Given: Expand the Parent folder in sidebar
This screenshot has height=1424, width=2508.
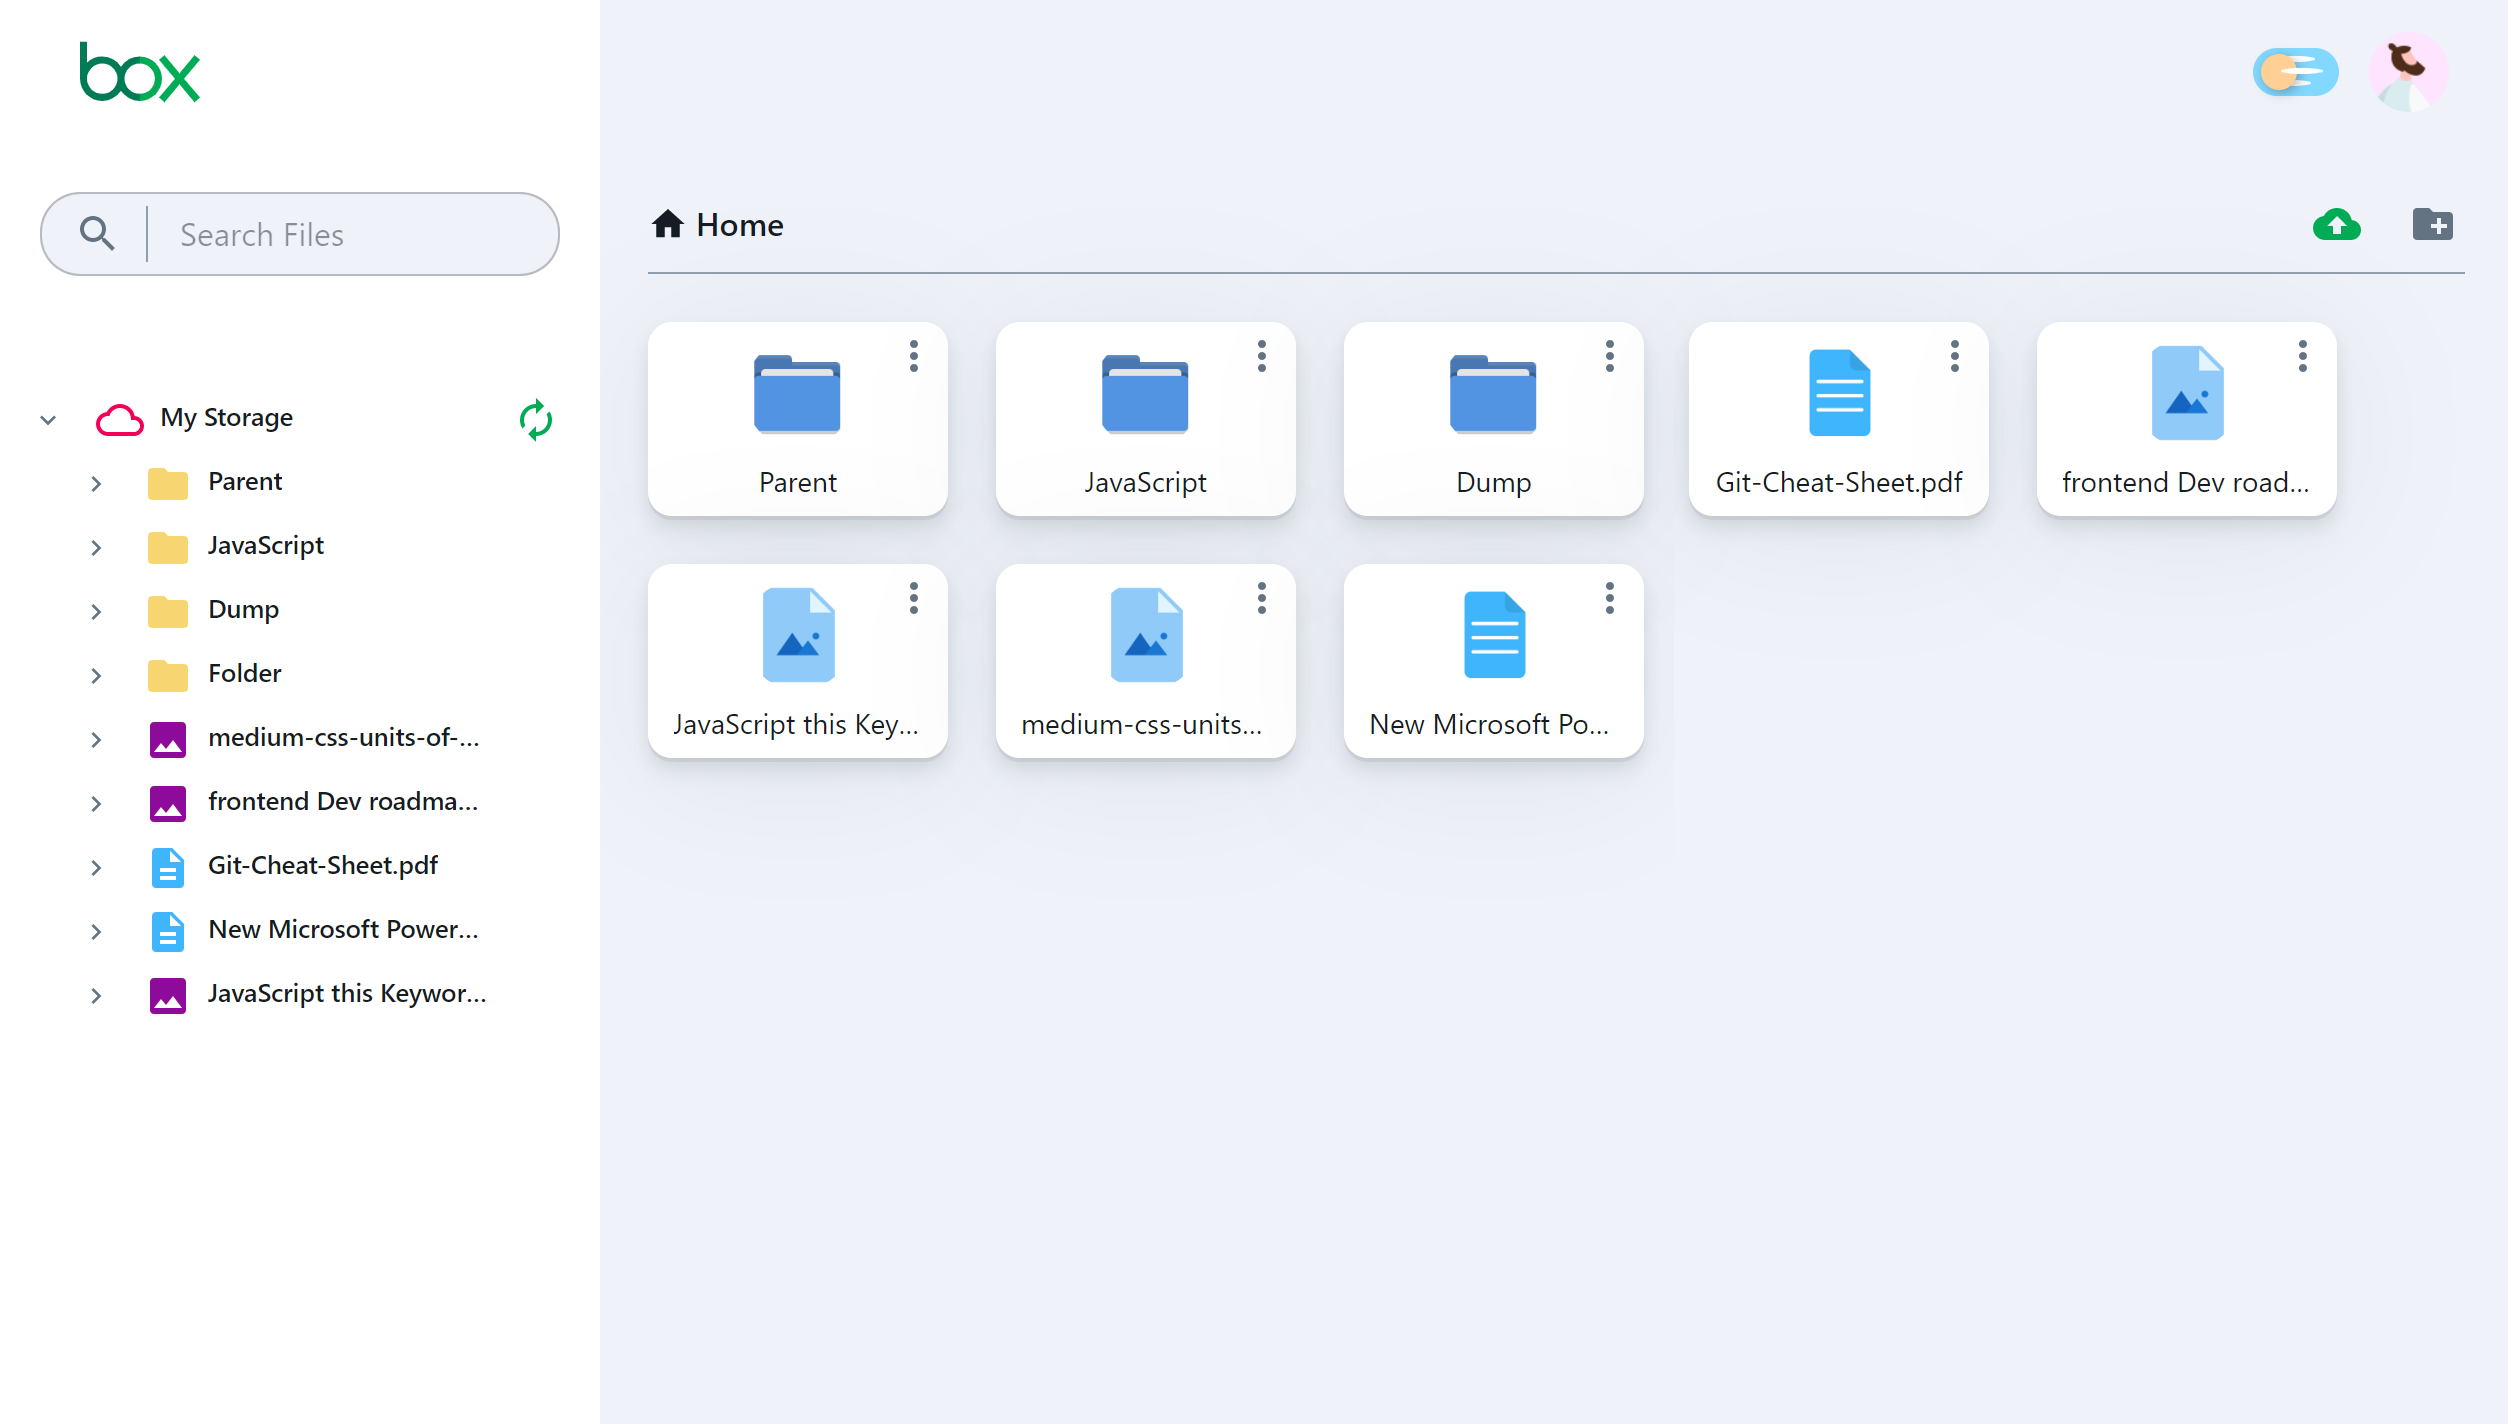Looking at the screenshot, I should point(96,482).
